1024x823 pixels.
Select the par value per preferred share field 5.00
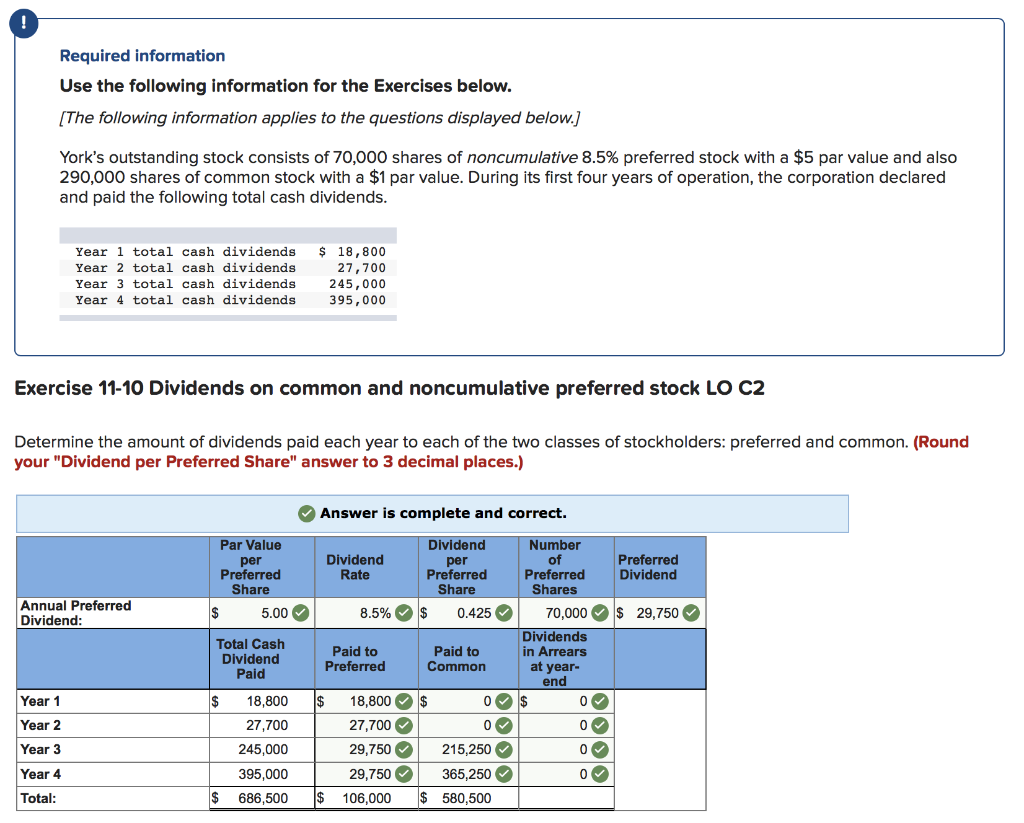(x=262, y=613)
